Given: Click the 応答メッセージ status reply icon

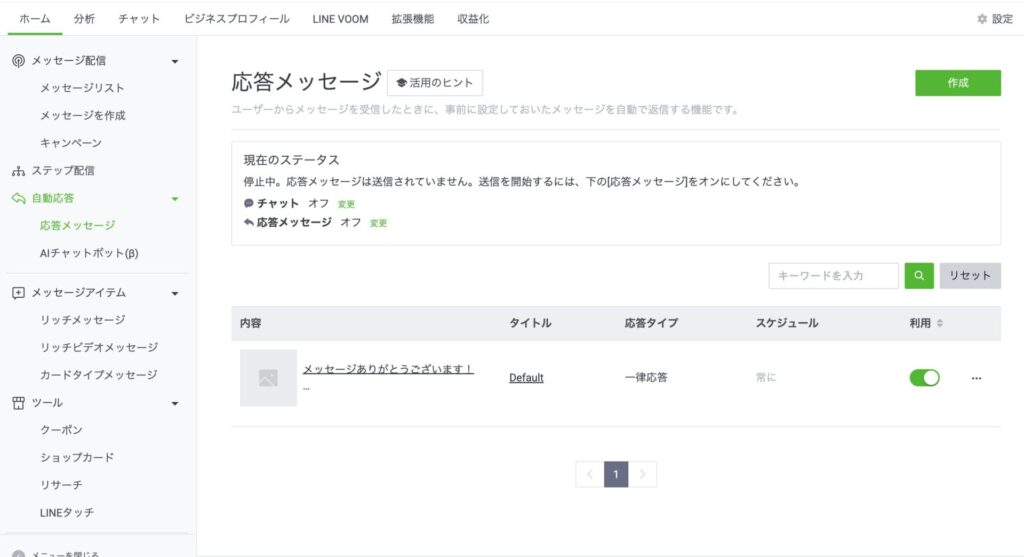Looking at the screenshot, I should [x=248, y=223].
